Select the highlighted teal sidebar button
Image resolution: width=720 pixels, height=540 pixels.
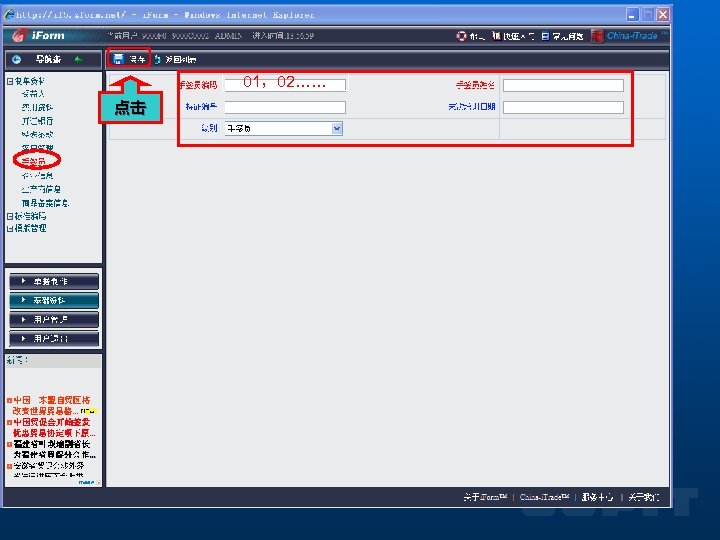[54, 300]
